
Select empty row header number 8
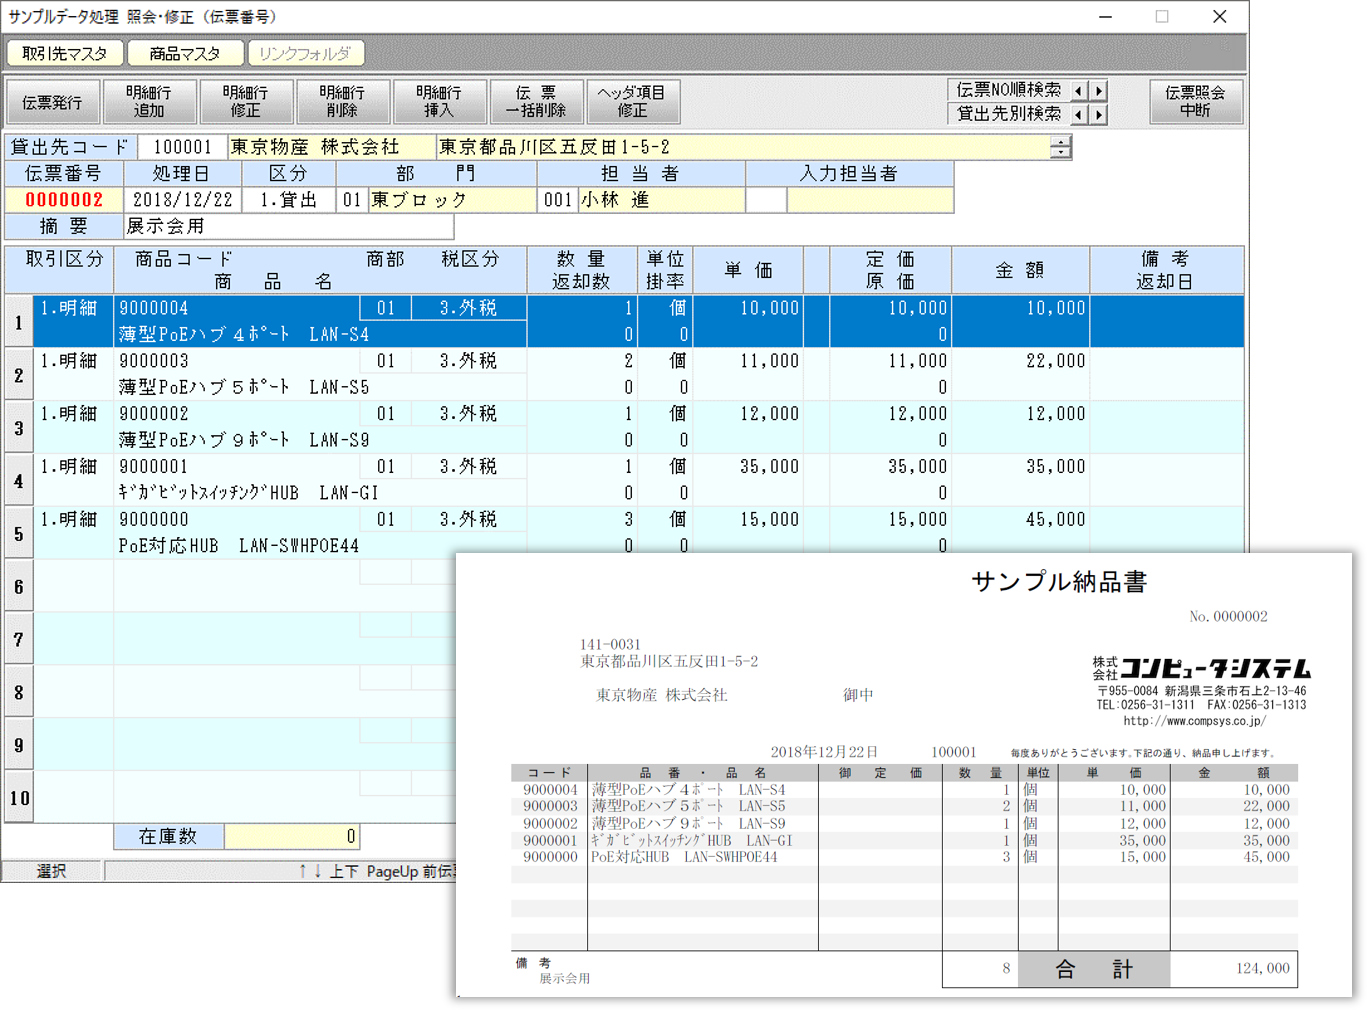click(x=19, y=692)
